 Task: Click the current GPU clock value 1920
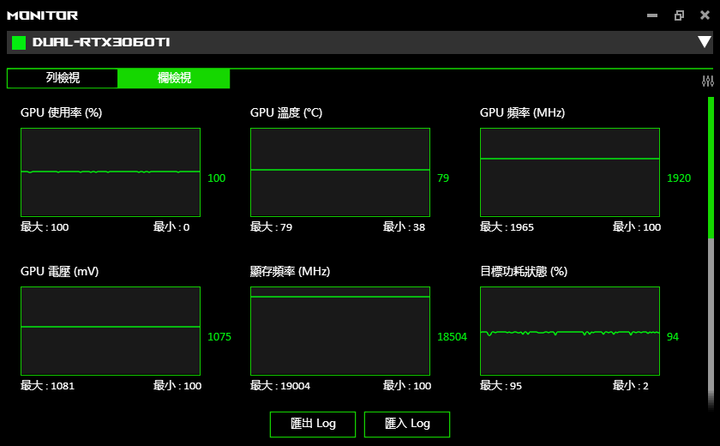679,178
